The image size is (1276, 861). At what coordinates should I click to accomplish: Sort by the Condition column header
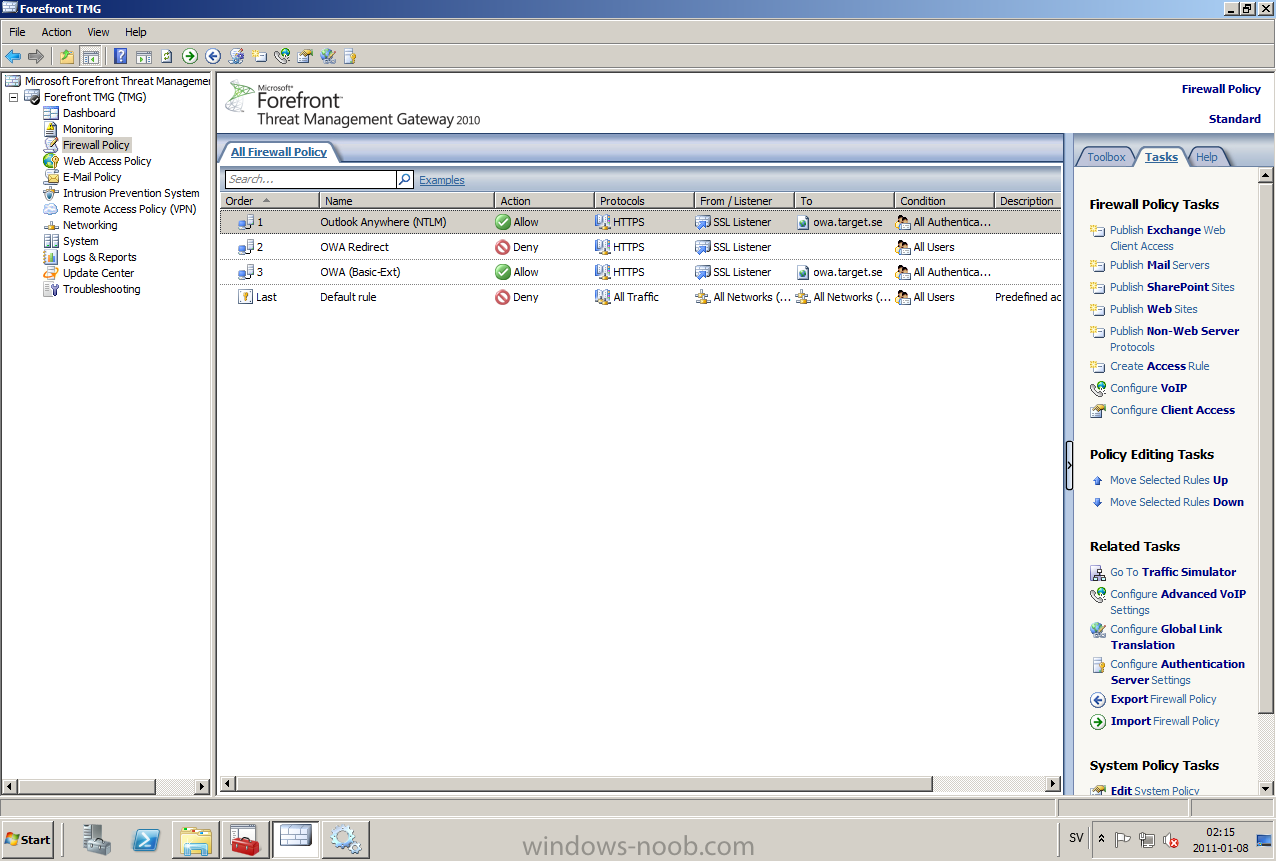pyautogui.click(x=944, y=201)
